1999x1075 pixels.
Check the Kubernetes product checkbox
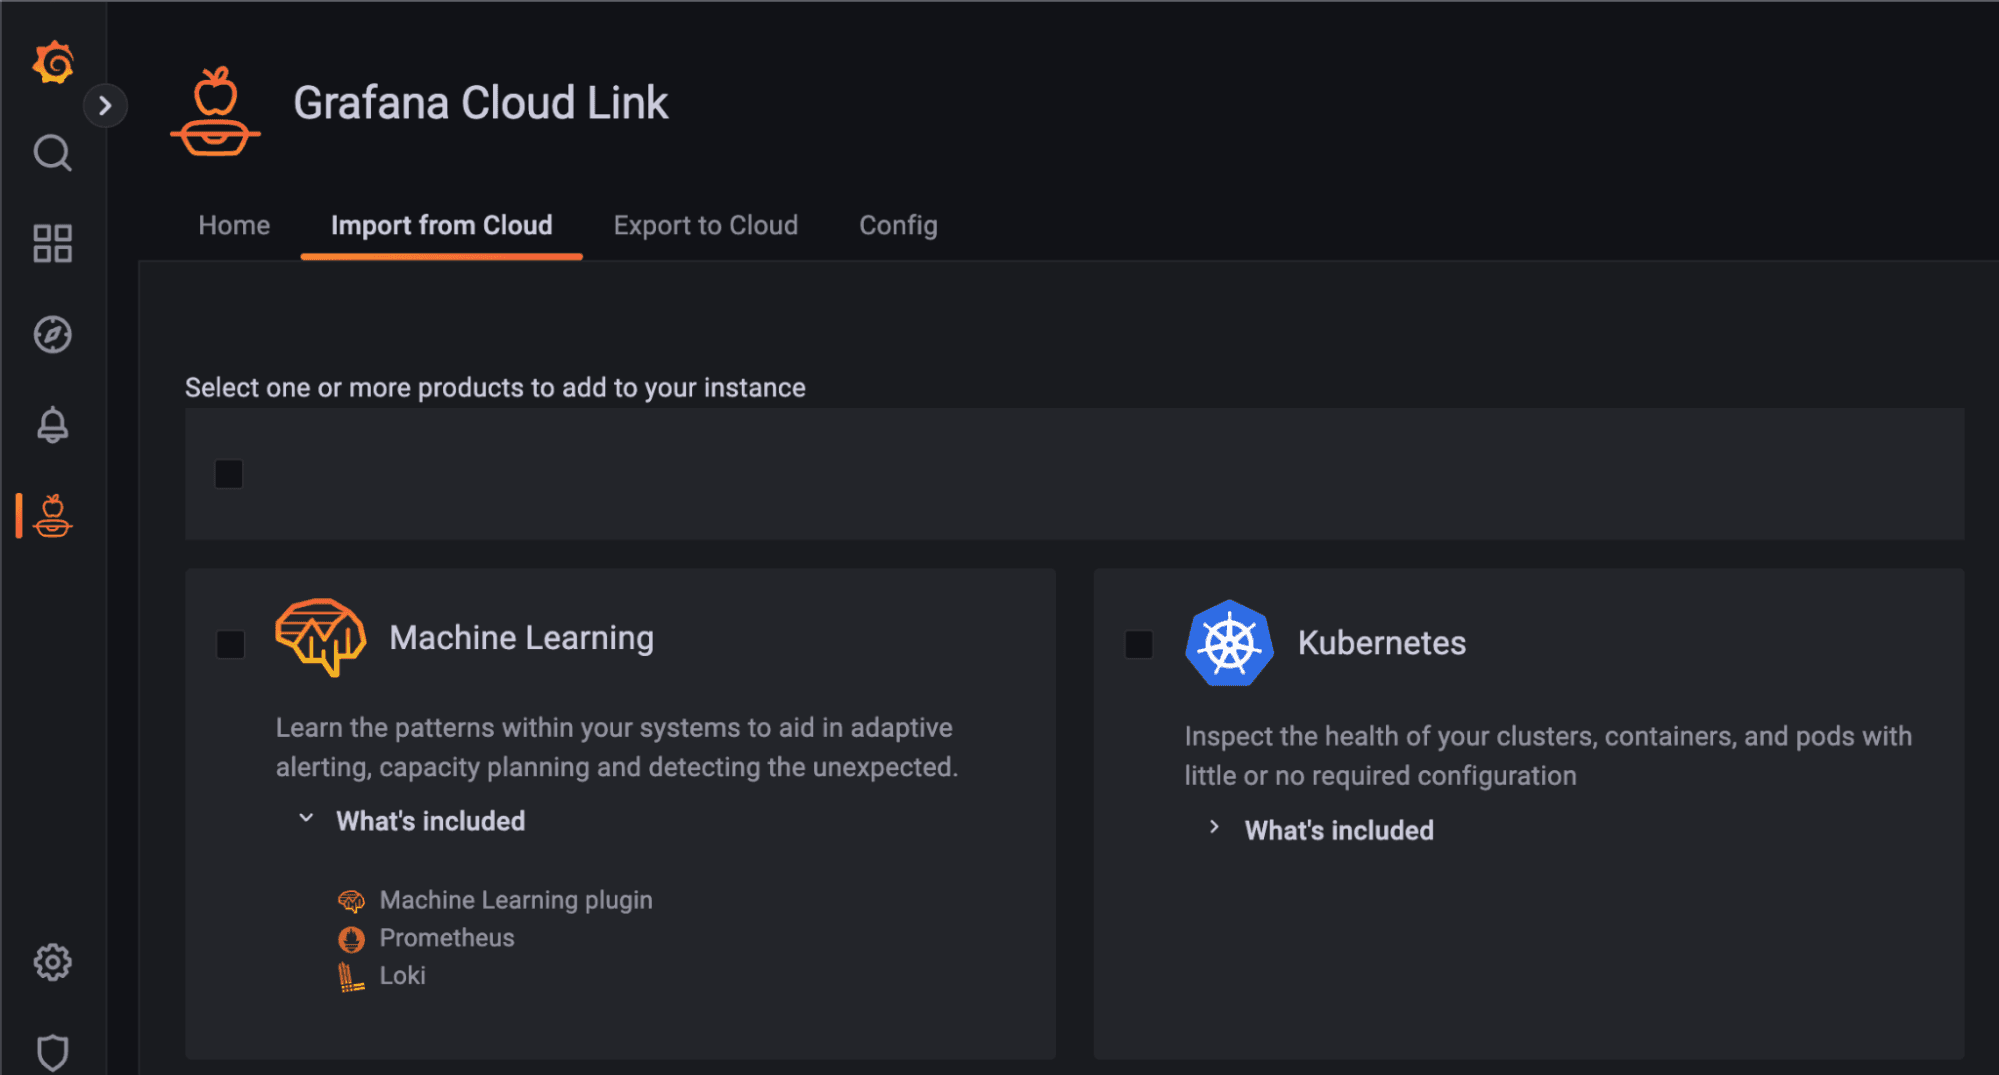tap(1139, 645)
